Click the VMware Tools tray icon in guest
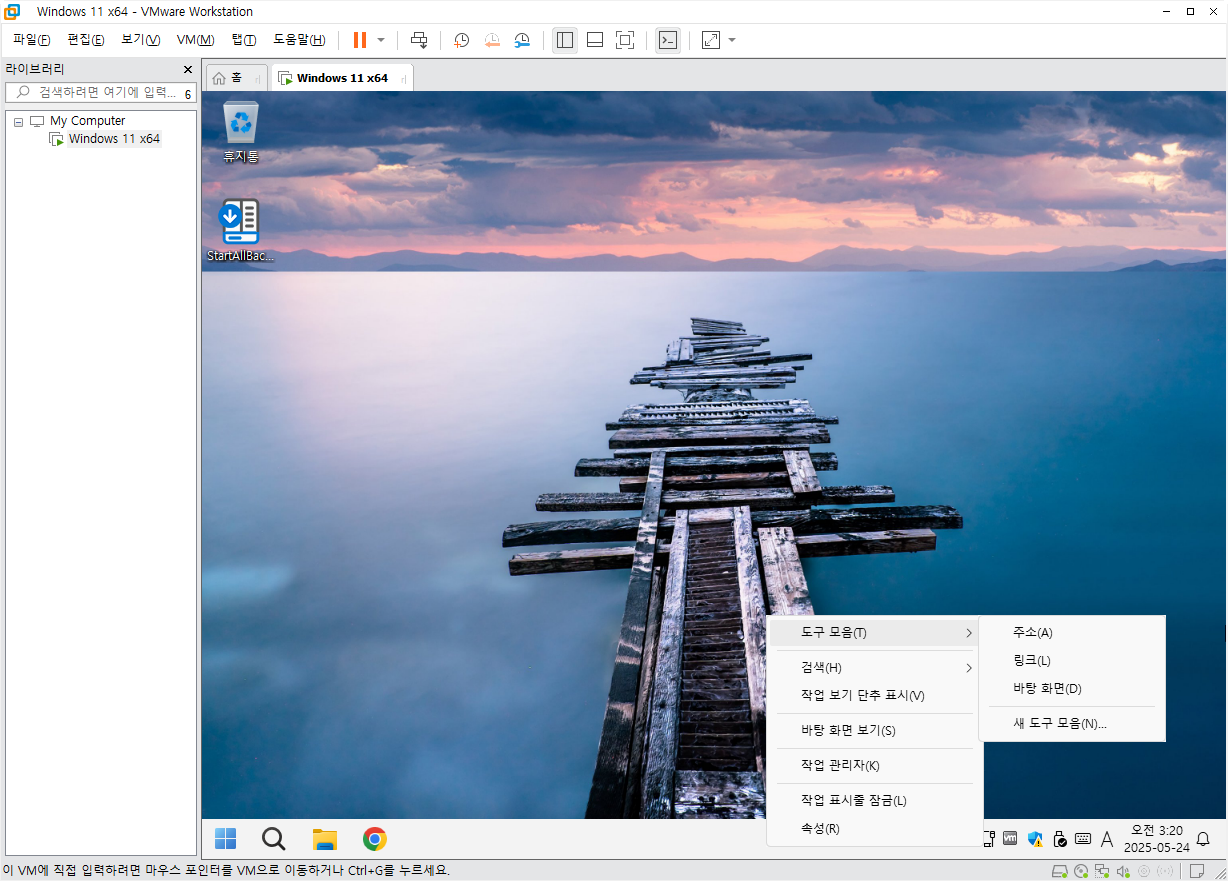Viewport: 1228px width, 881px height. click(x=1011, y=839)
